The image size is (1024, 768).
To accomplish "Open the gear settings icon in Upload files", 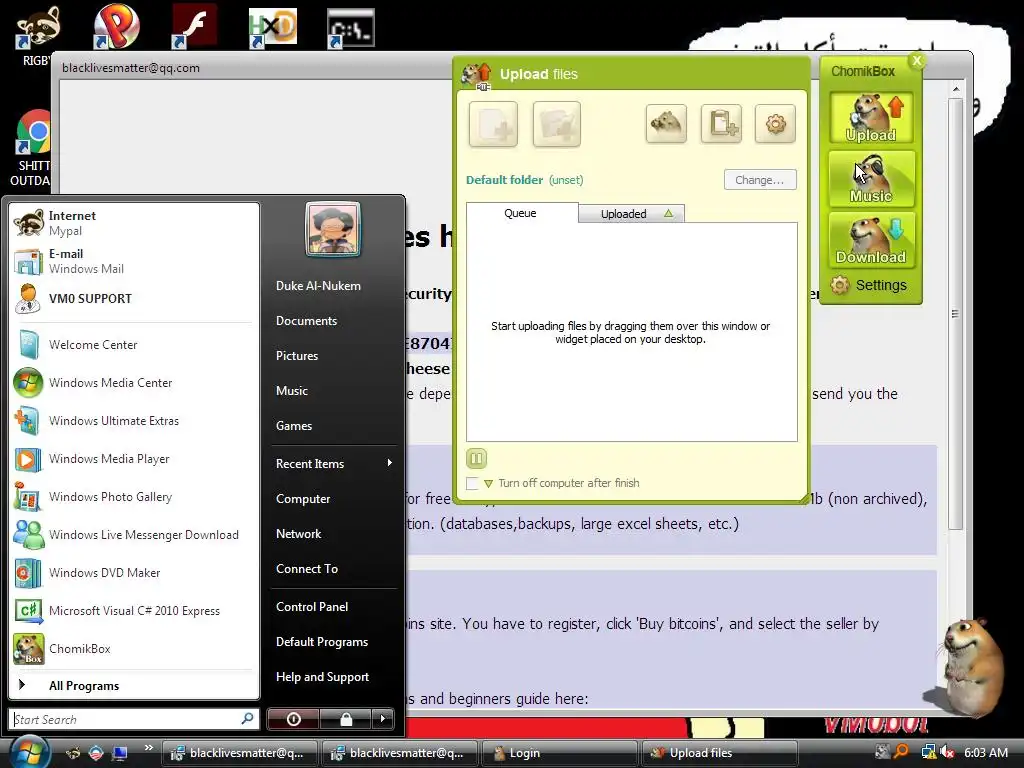I will click(775, 123).
